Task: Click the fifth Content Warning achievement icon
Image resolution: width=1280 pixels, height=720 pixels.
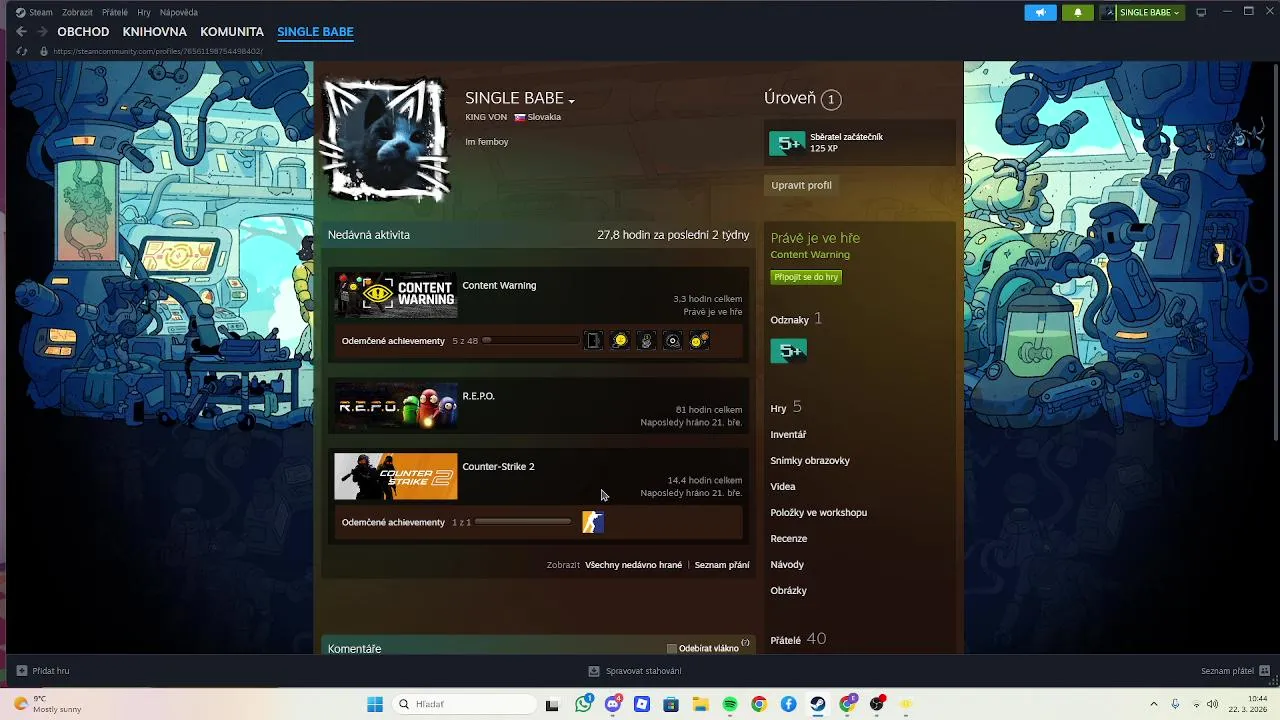Action: (699, 341)
